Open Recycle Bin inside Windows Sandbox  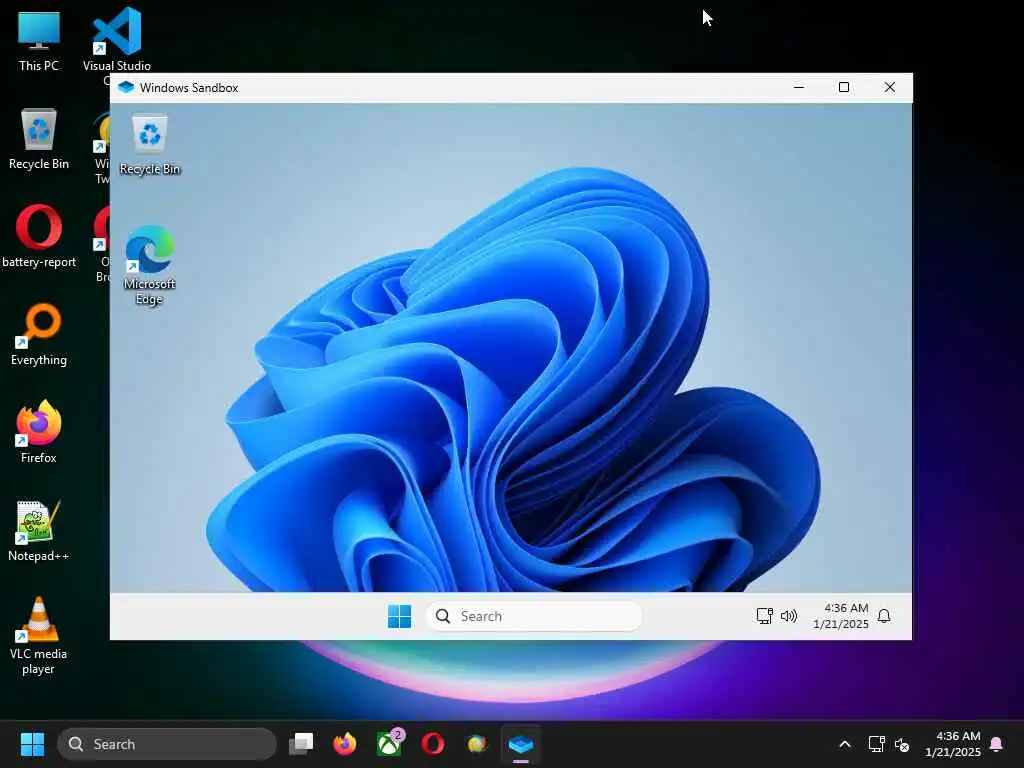(150, 145)
